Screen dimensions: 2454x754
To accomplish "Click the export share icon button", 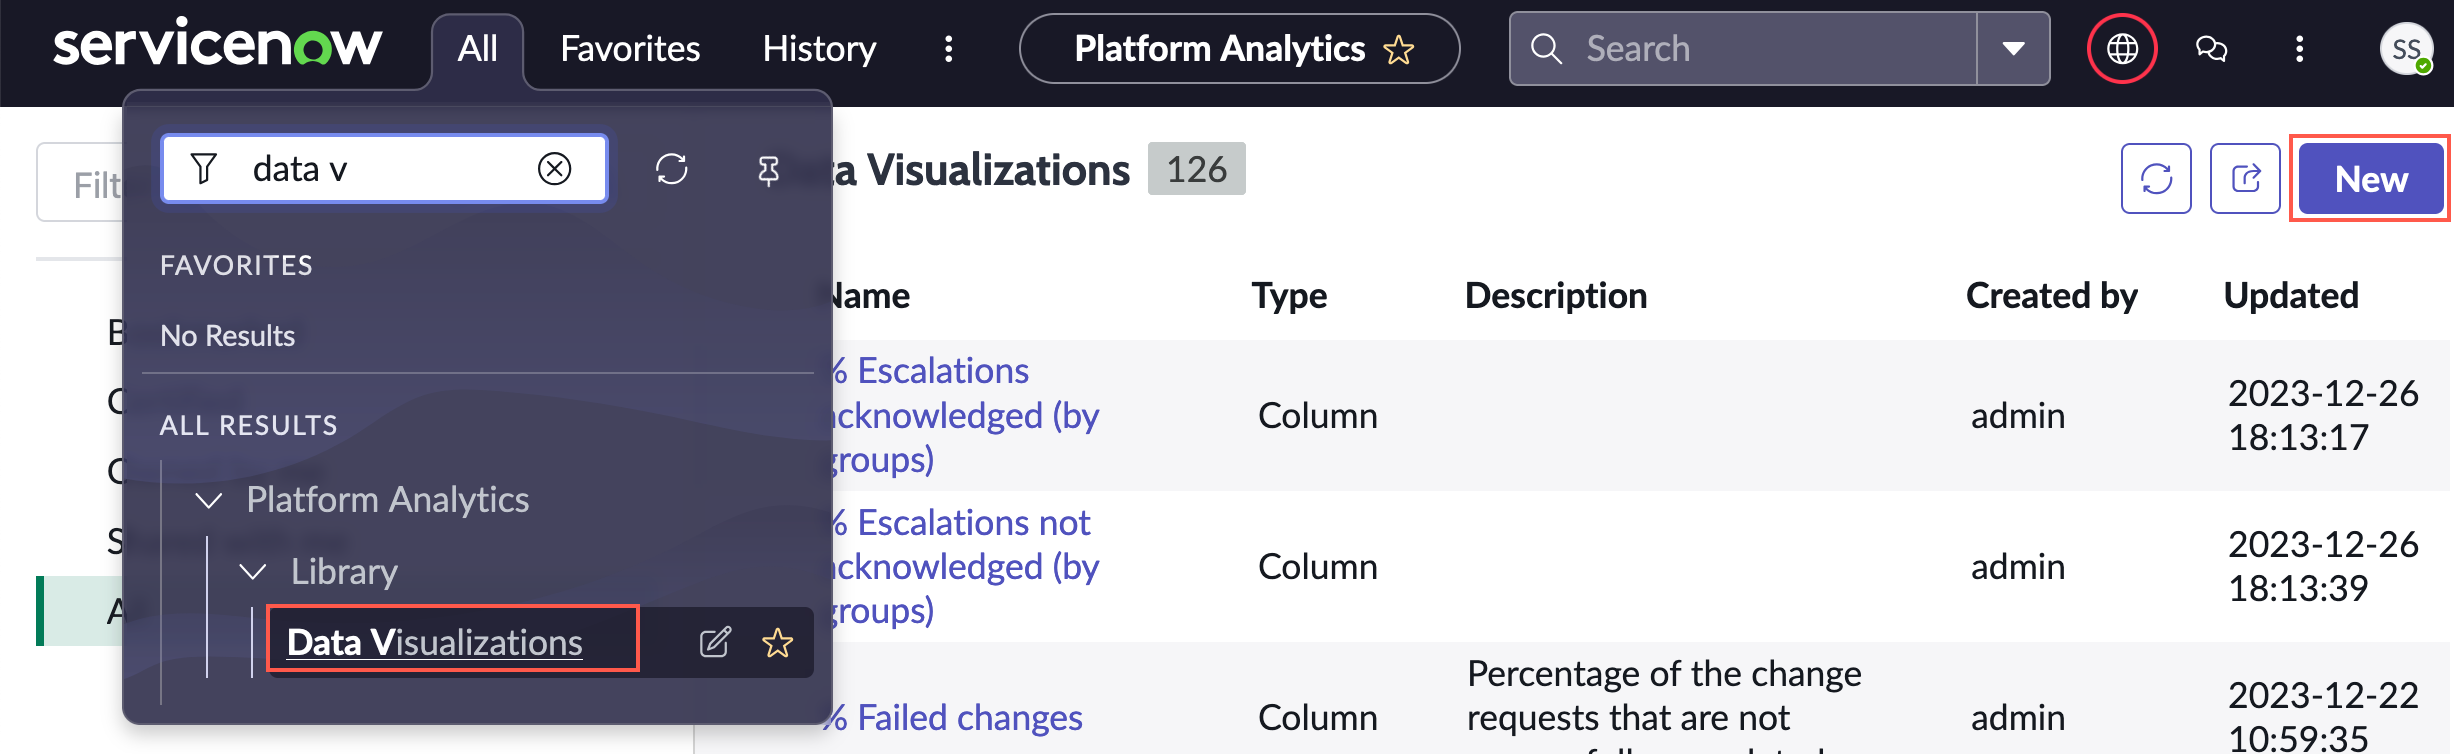I will [2245, 178].
